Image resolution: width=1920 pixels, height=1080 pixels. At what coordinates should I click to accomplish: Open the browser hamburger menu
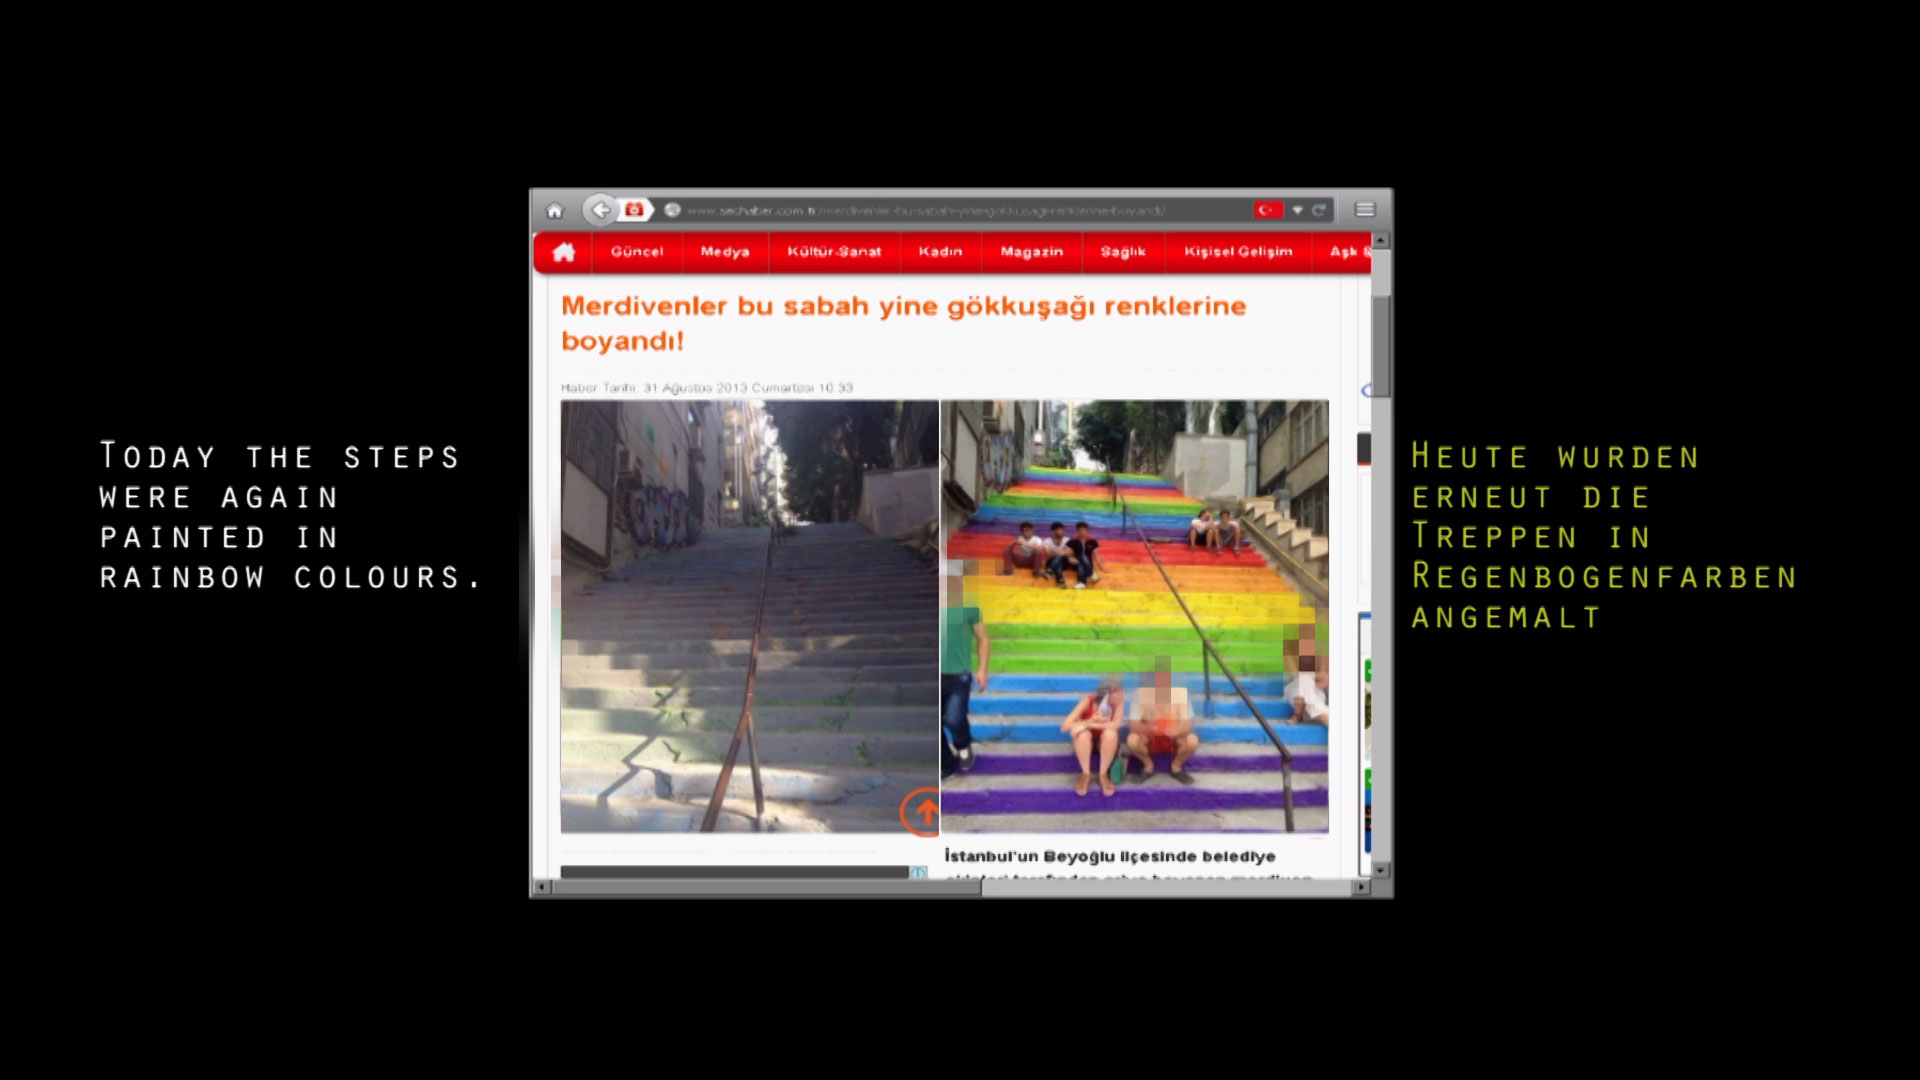pos(1364,210)
